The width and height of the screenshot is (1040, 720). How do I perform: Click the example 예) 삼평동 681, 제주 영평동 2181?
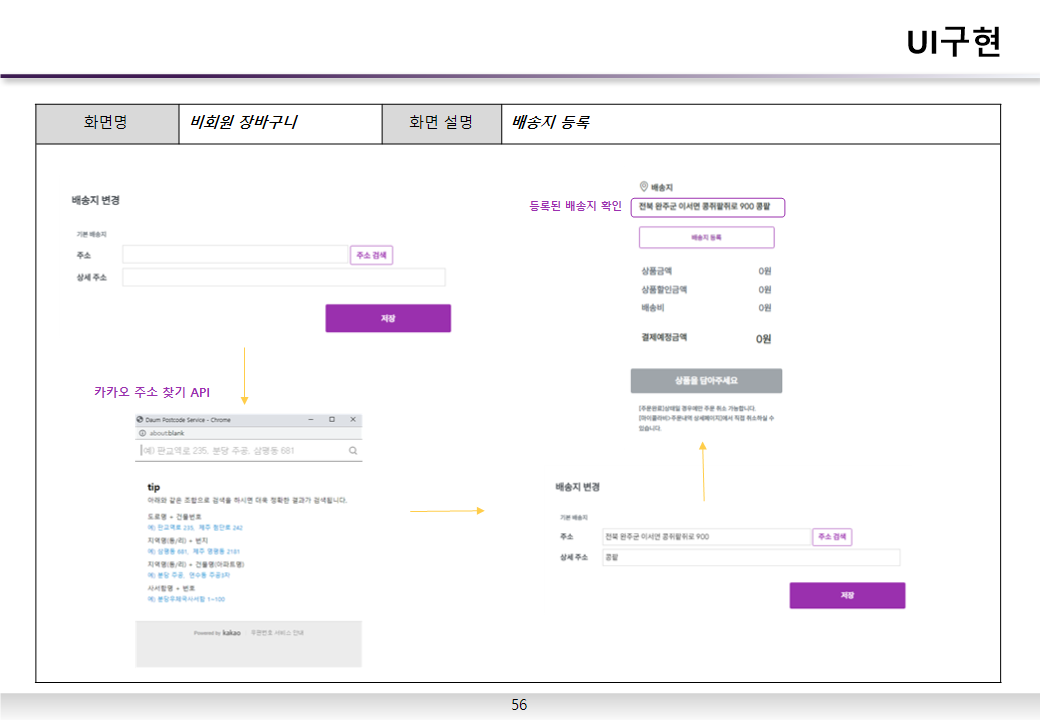pos(194,552)
